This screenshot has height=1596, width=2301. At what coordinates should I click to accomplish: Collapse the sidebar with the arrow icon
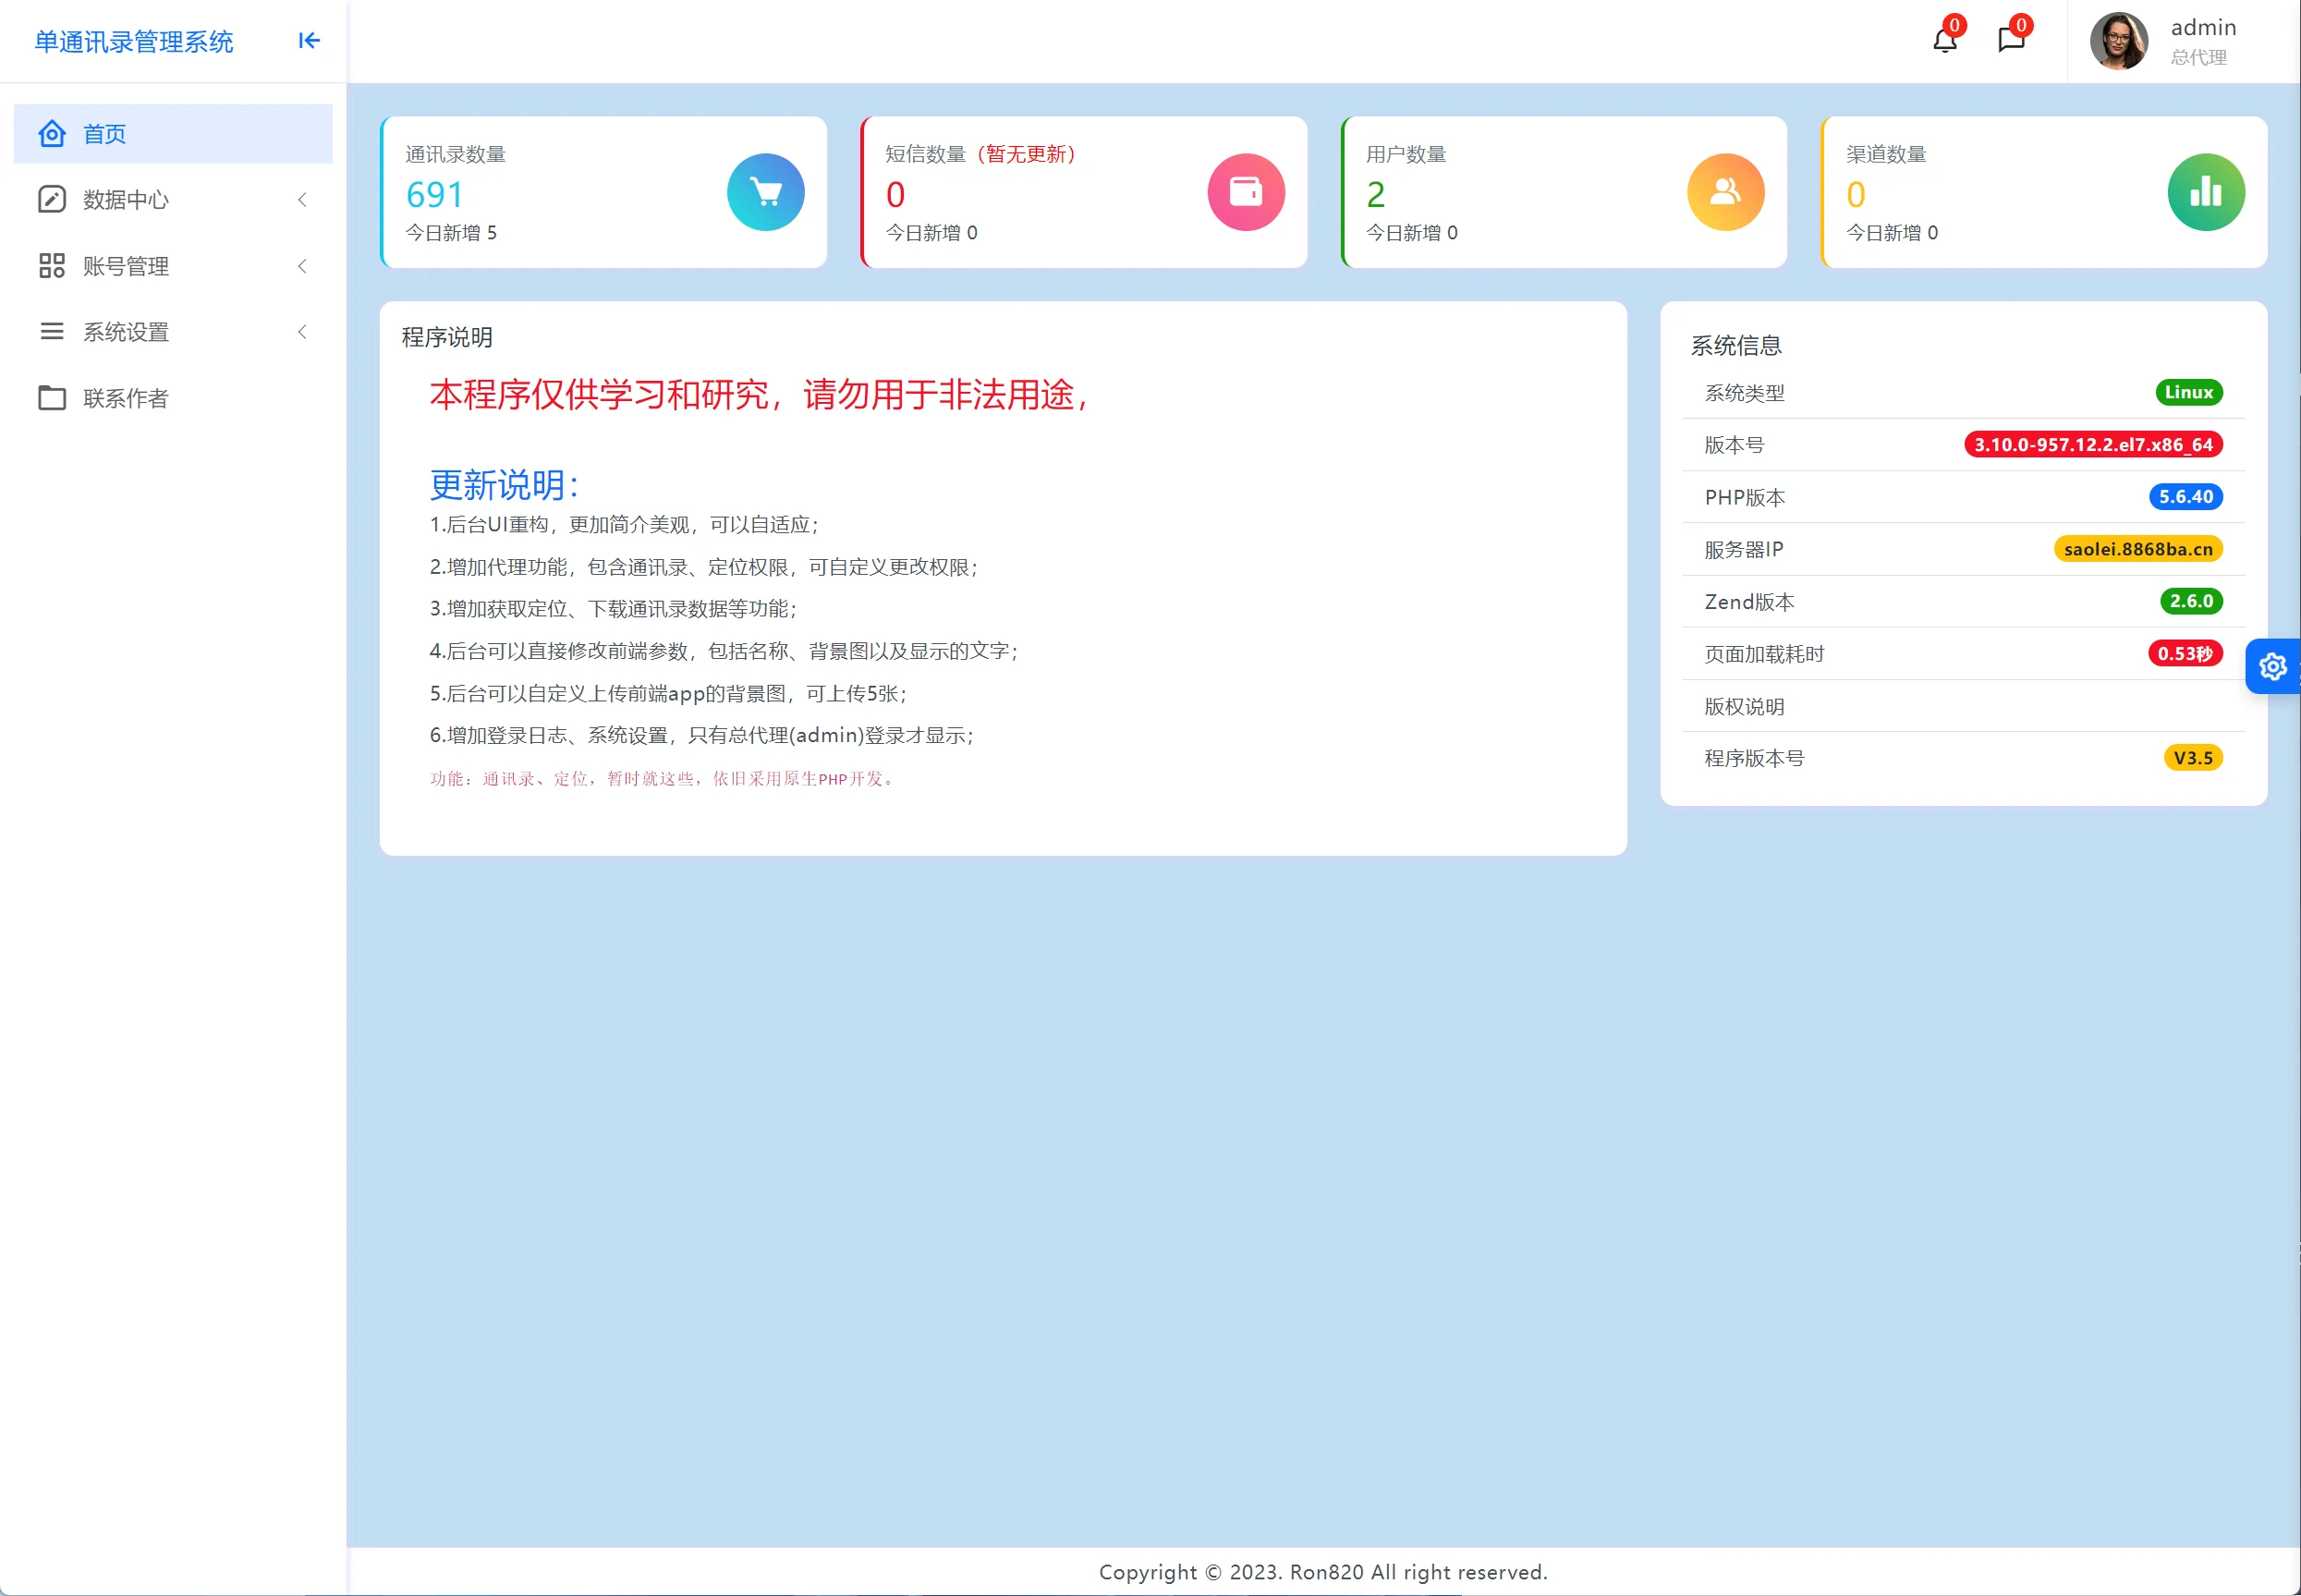click(309, 40)
